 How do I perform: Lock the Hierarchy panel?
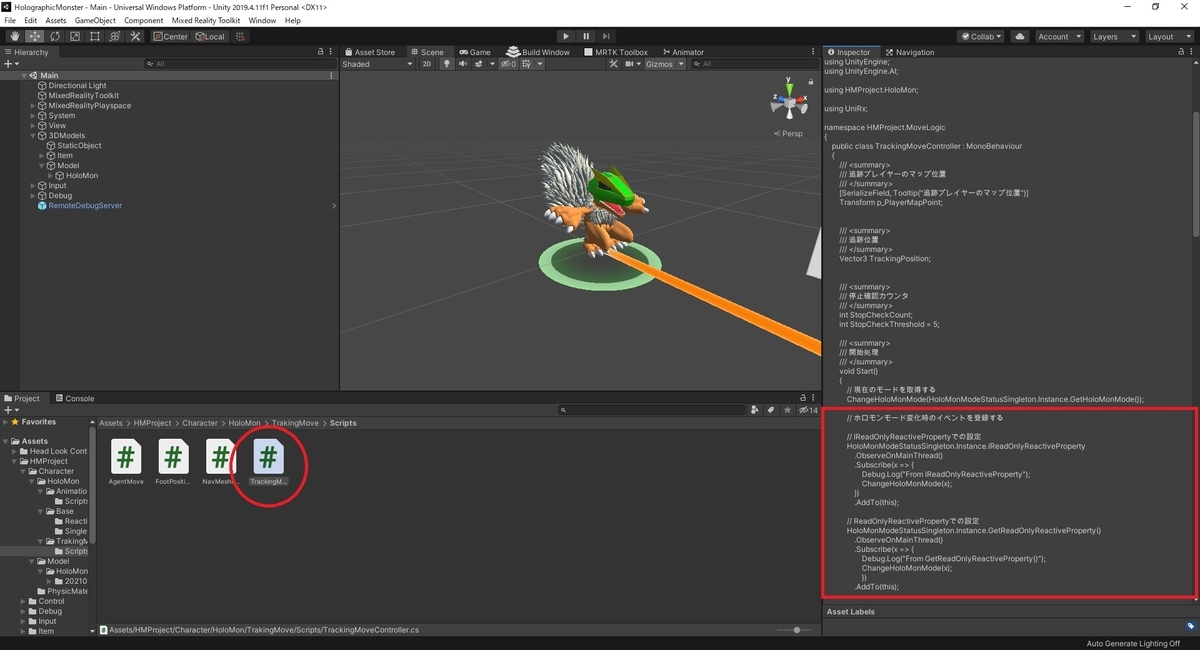click(x=321, y=52)
